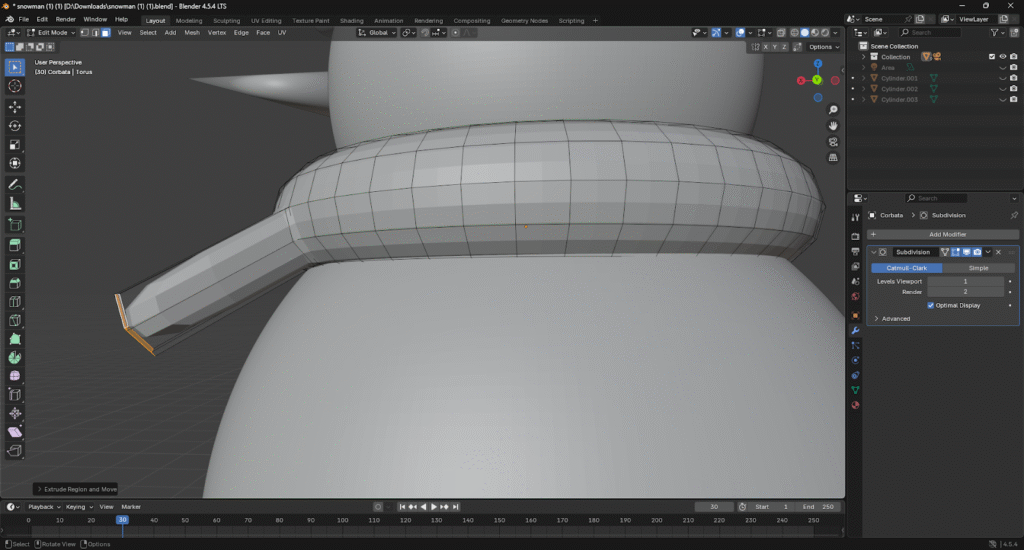This screenshot has width=1024, height=550.
Task: Open the Mesh menu in the viewport header
Action: point(191,32)
